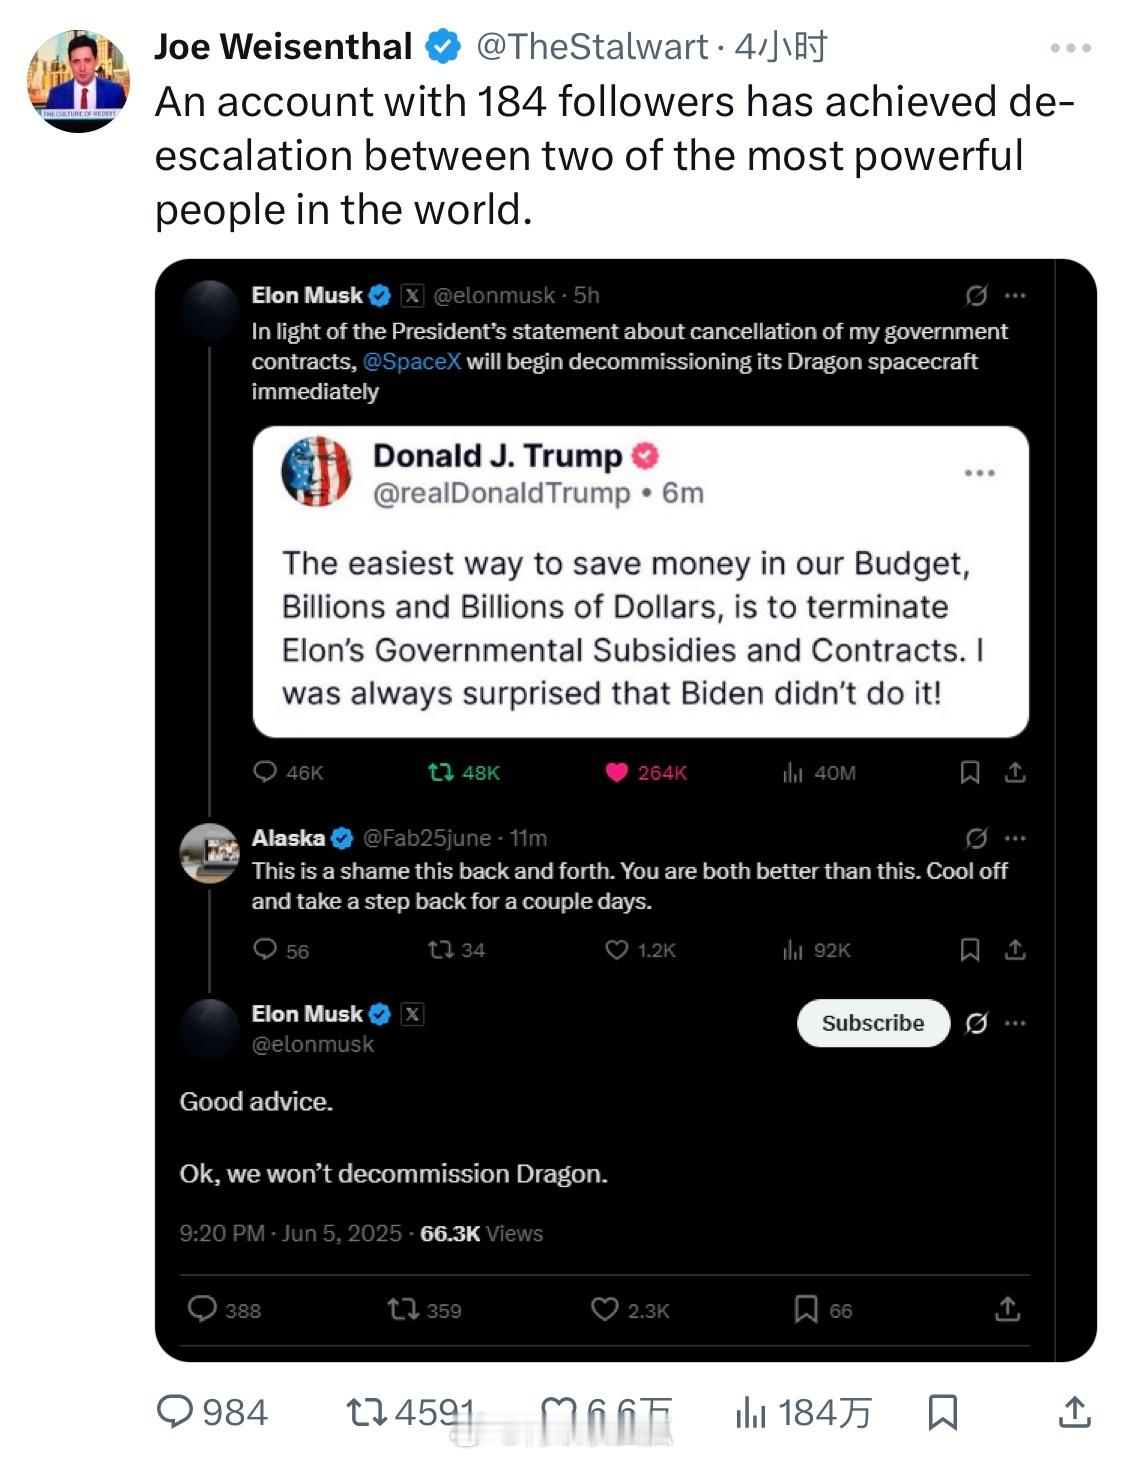Bookmark Elon's Good advice tweet with 66 saves

806,1309
